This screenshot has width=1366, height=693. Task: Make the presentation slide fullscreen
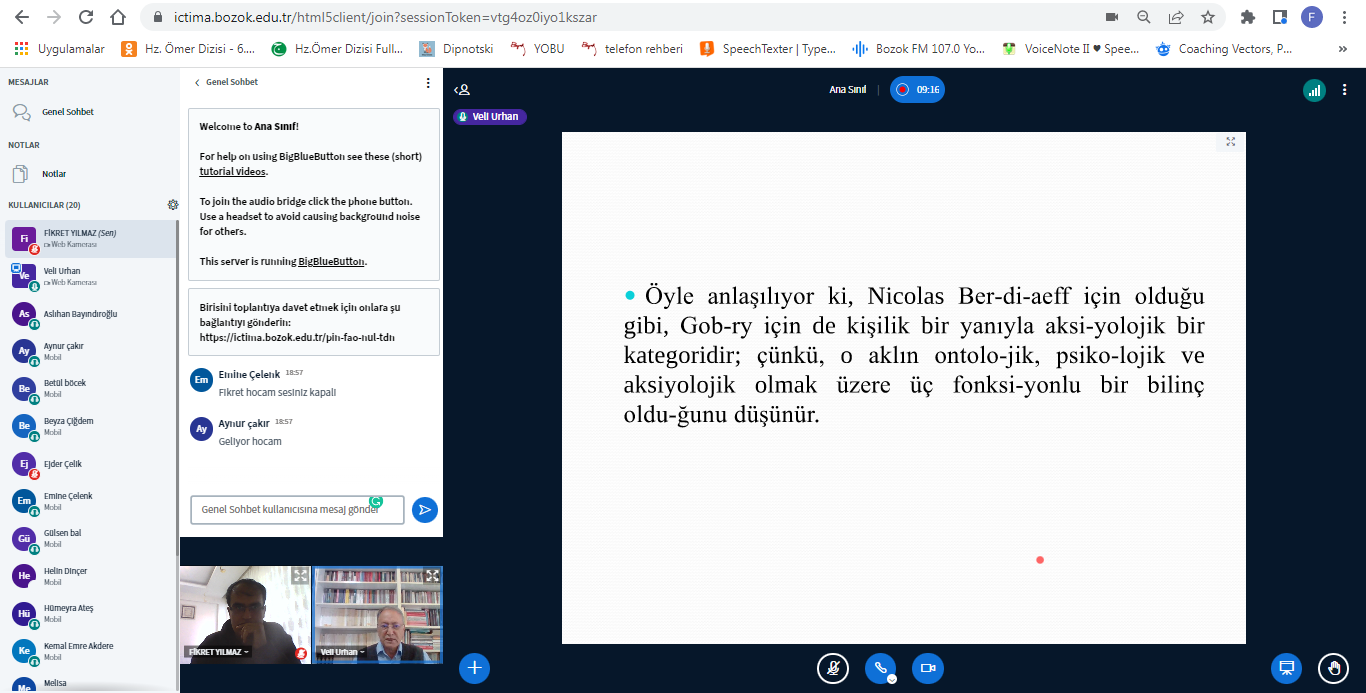(1230, 142)
